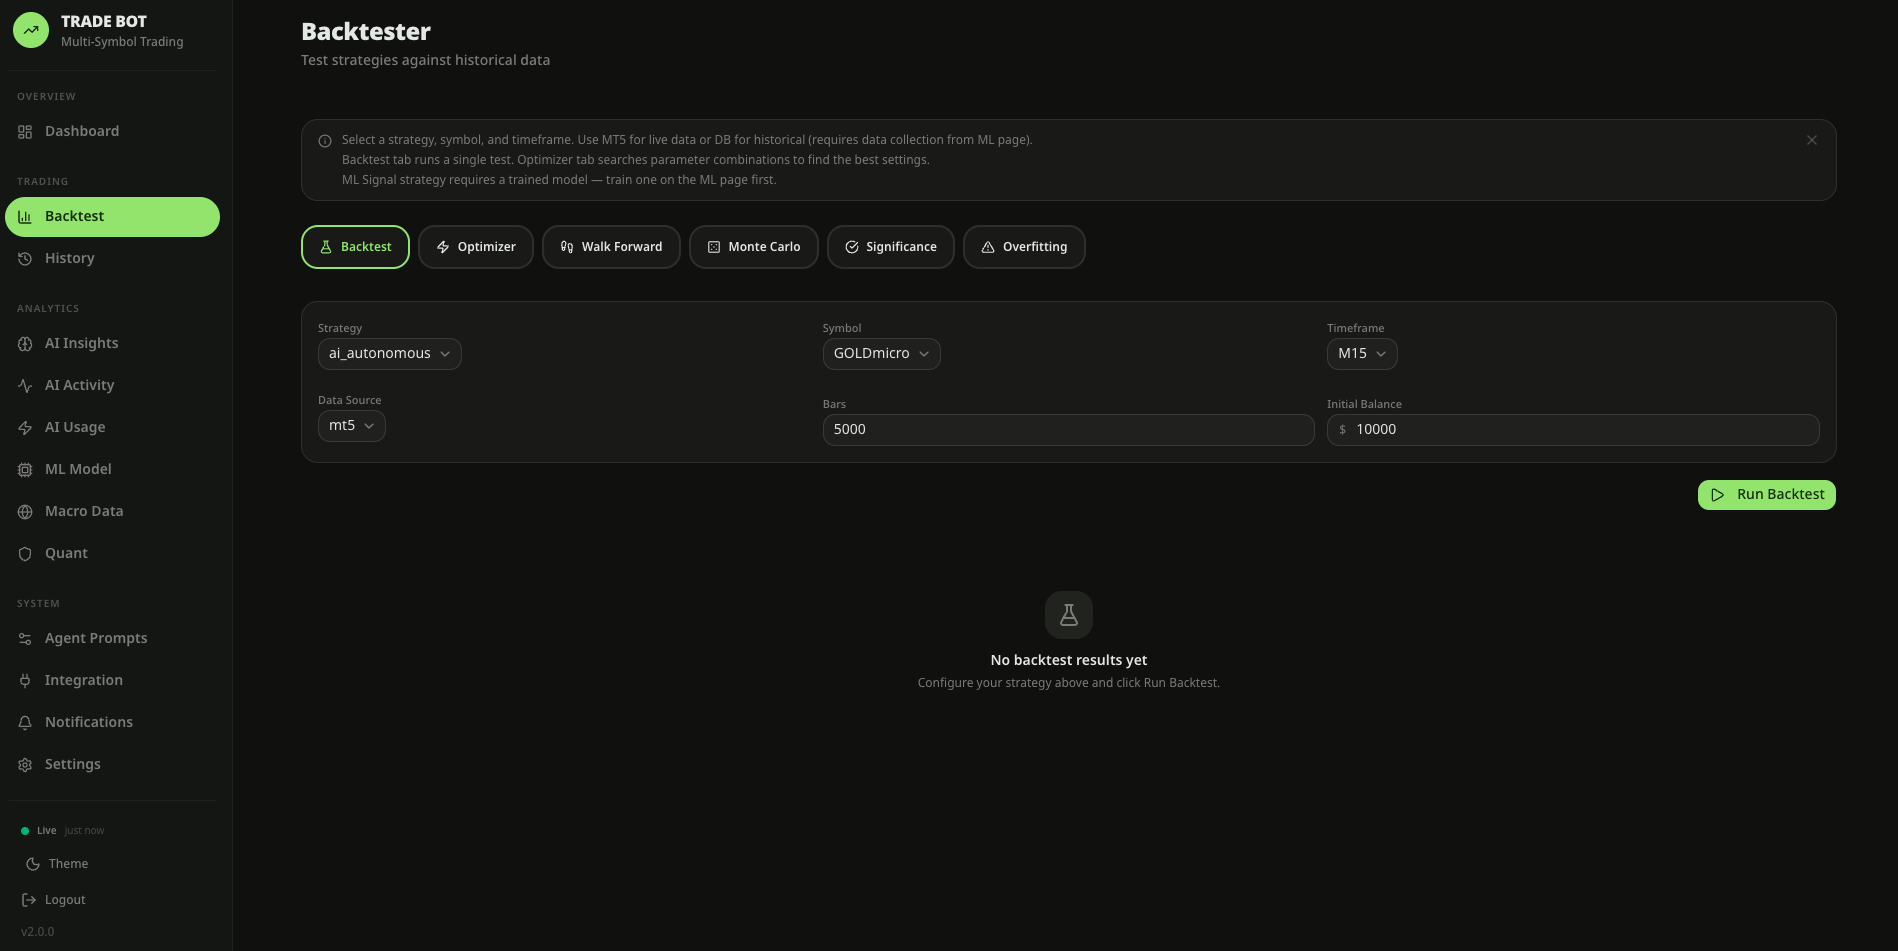
Task: Click the info icon in the banner
Action: tap(325, 141)
